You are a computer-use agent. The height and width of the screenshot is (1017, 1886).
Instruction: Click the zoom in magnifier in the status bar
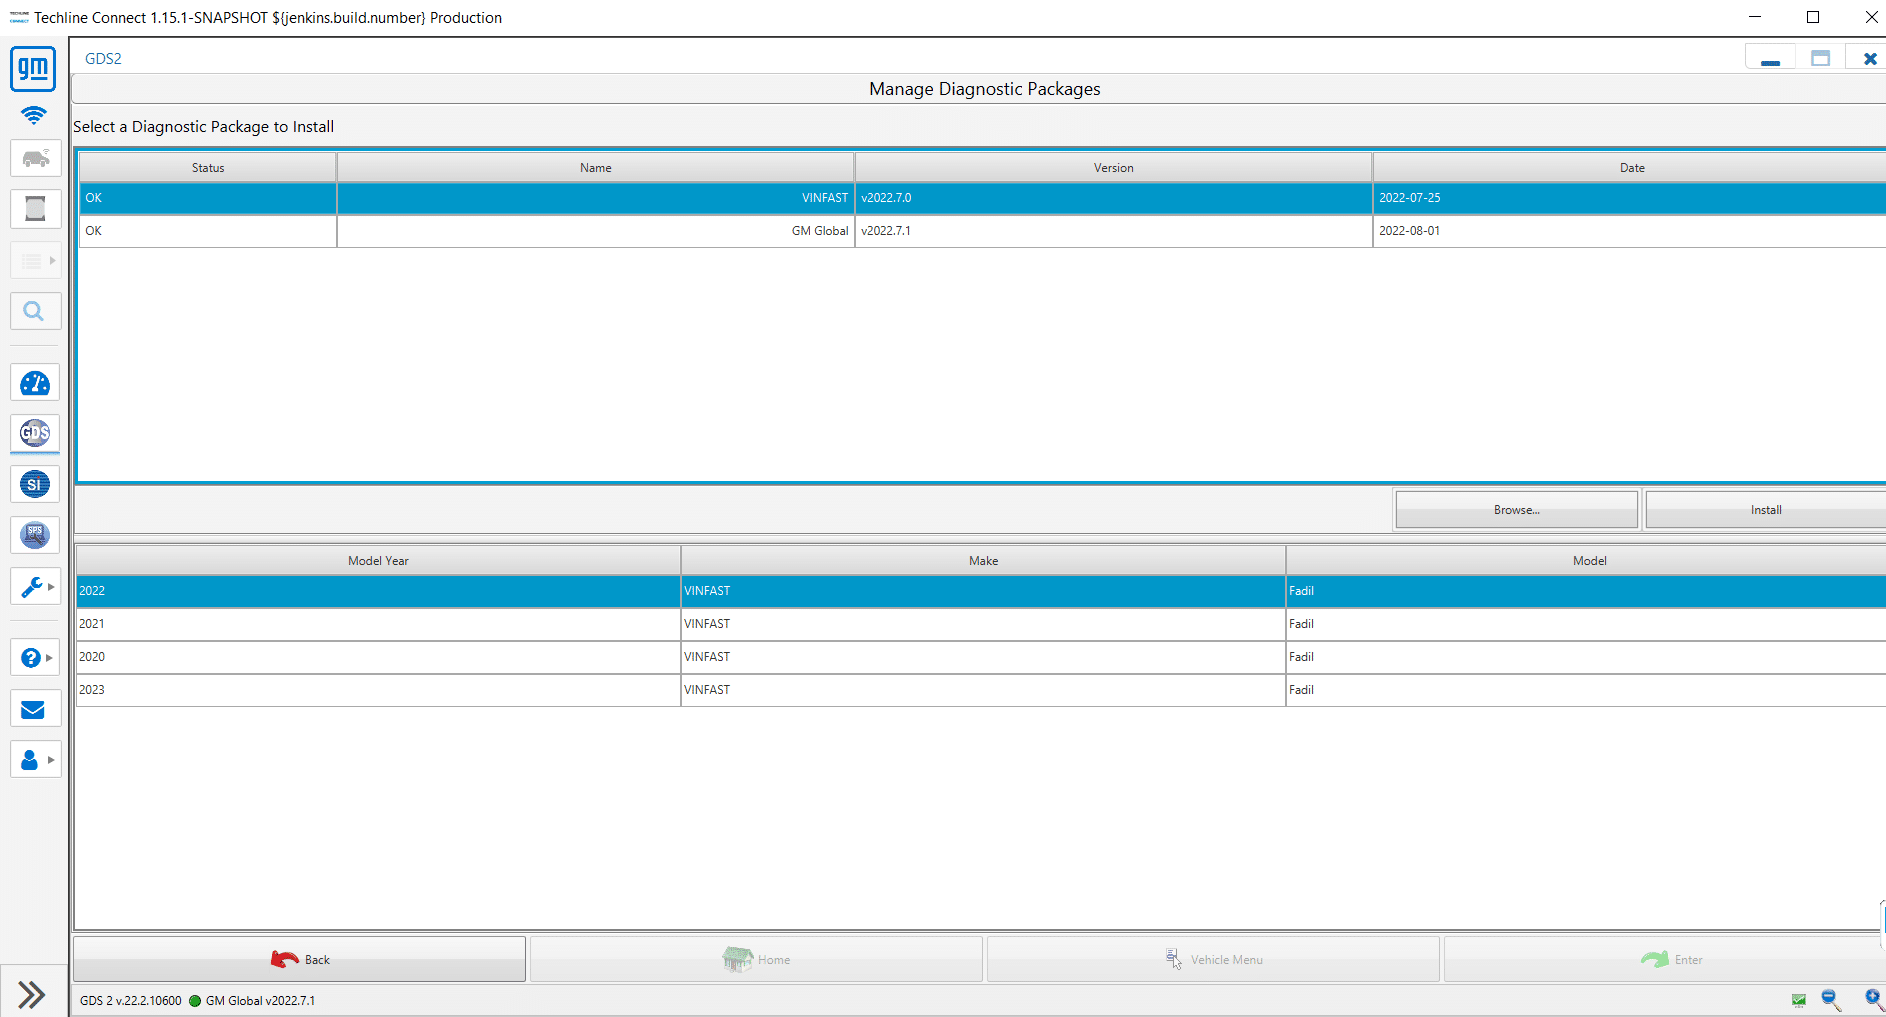tap(1874, 1000)
